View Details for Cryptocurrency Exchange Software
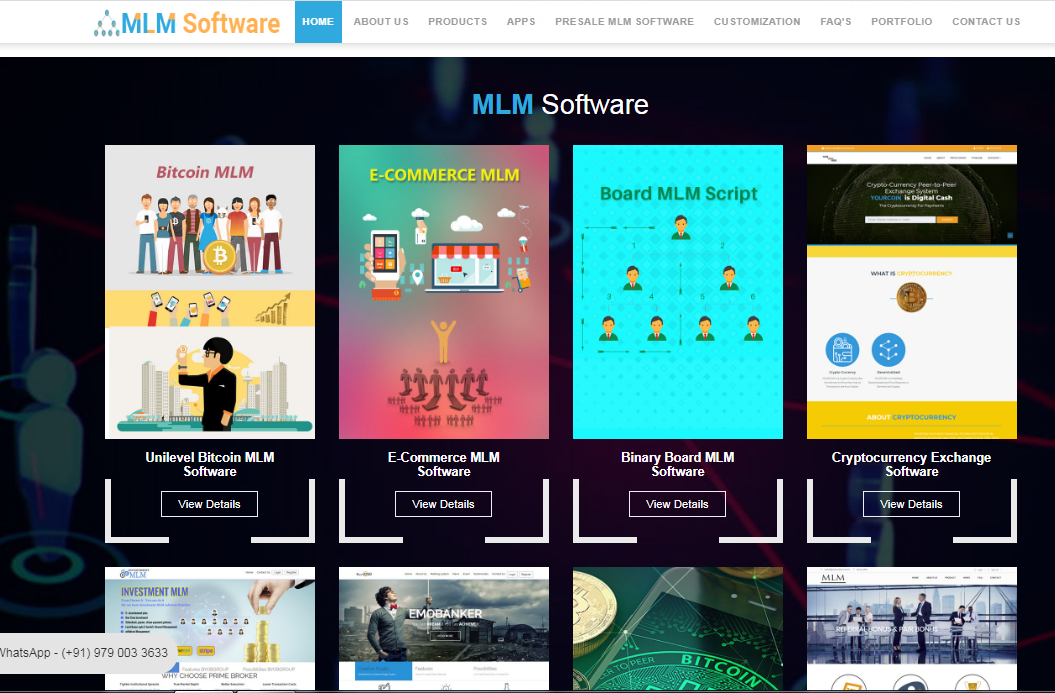 911,503
